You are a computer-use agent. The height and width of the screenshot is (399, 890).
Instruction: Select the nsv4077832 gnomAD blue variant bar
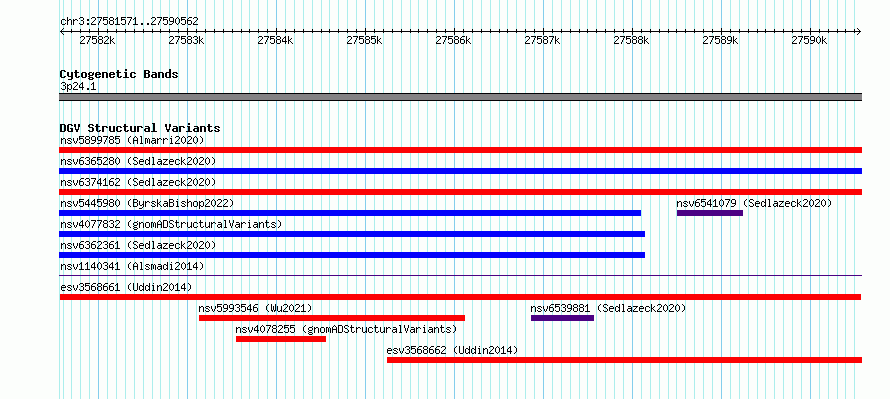tap(352, 234)
